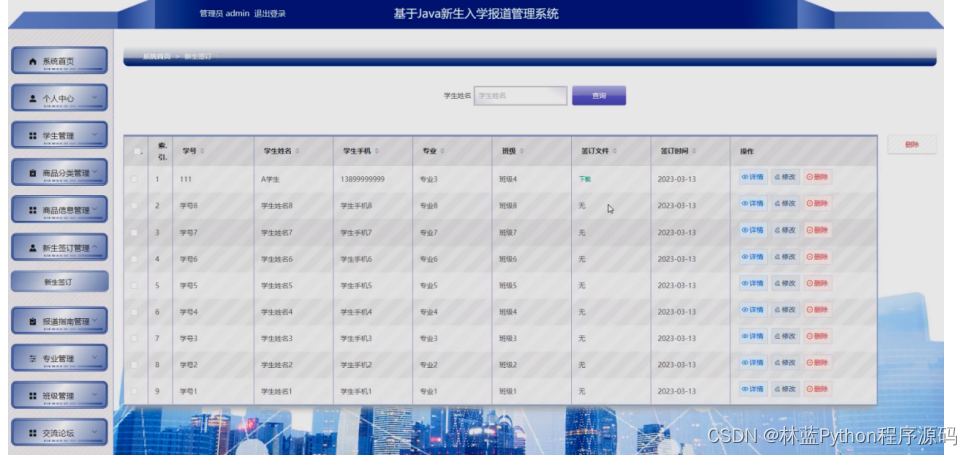This screenshot has height=456, width=972.
Task: Click the clipboard icon beside 商品分类管理
Action: coord(33,173)
